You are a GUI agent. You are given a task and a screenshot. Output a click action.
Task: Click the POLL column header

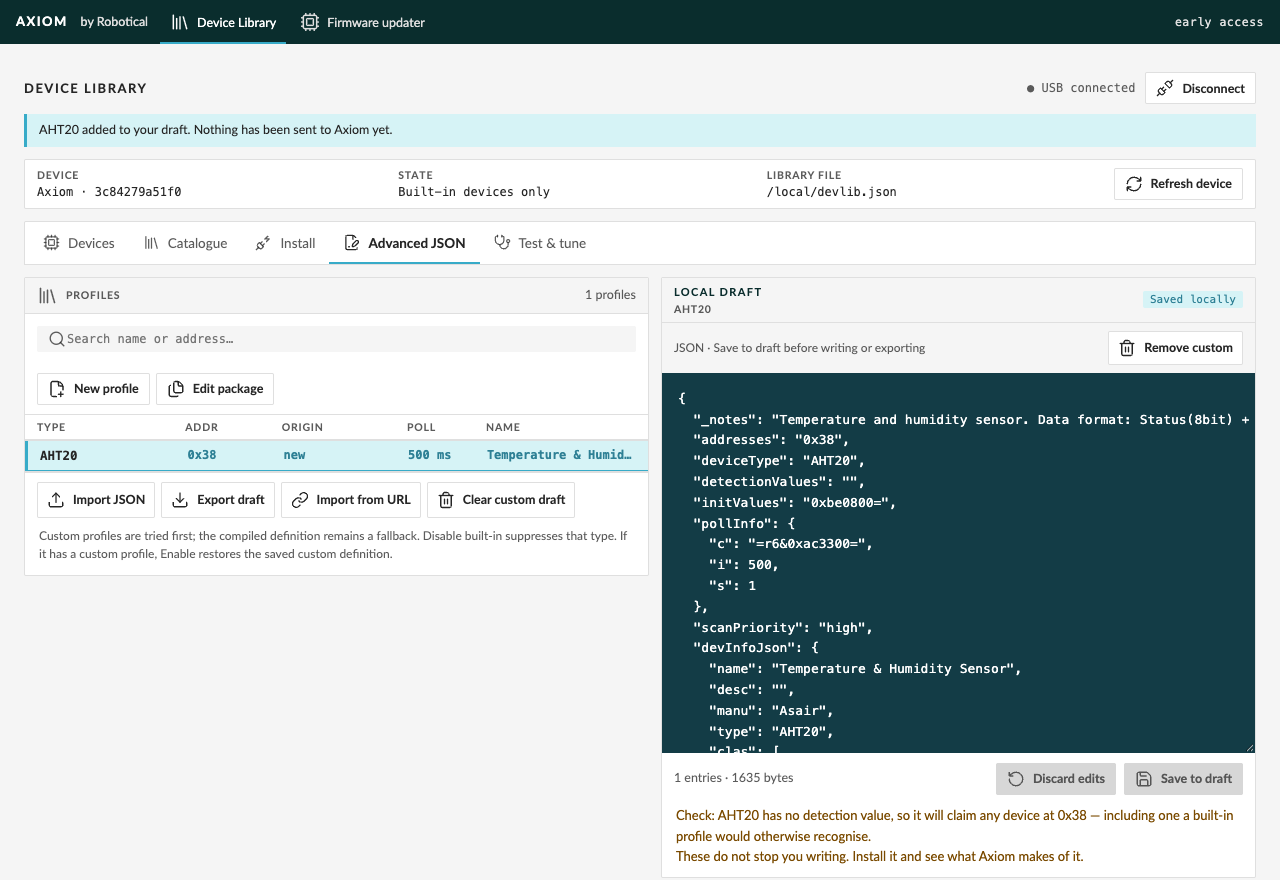pos(421,427)
